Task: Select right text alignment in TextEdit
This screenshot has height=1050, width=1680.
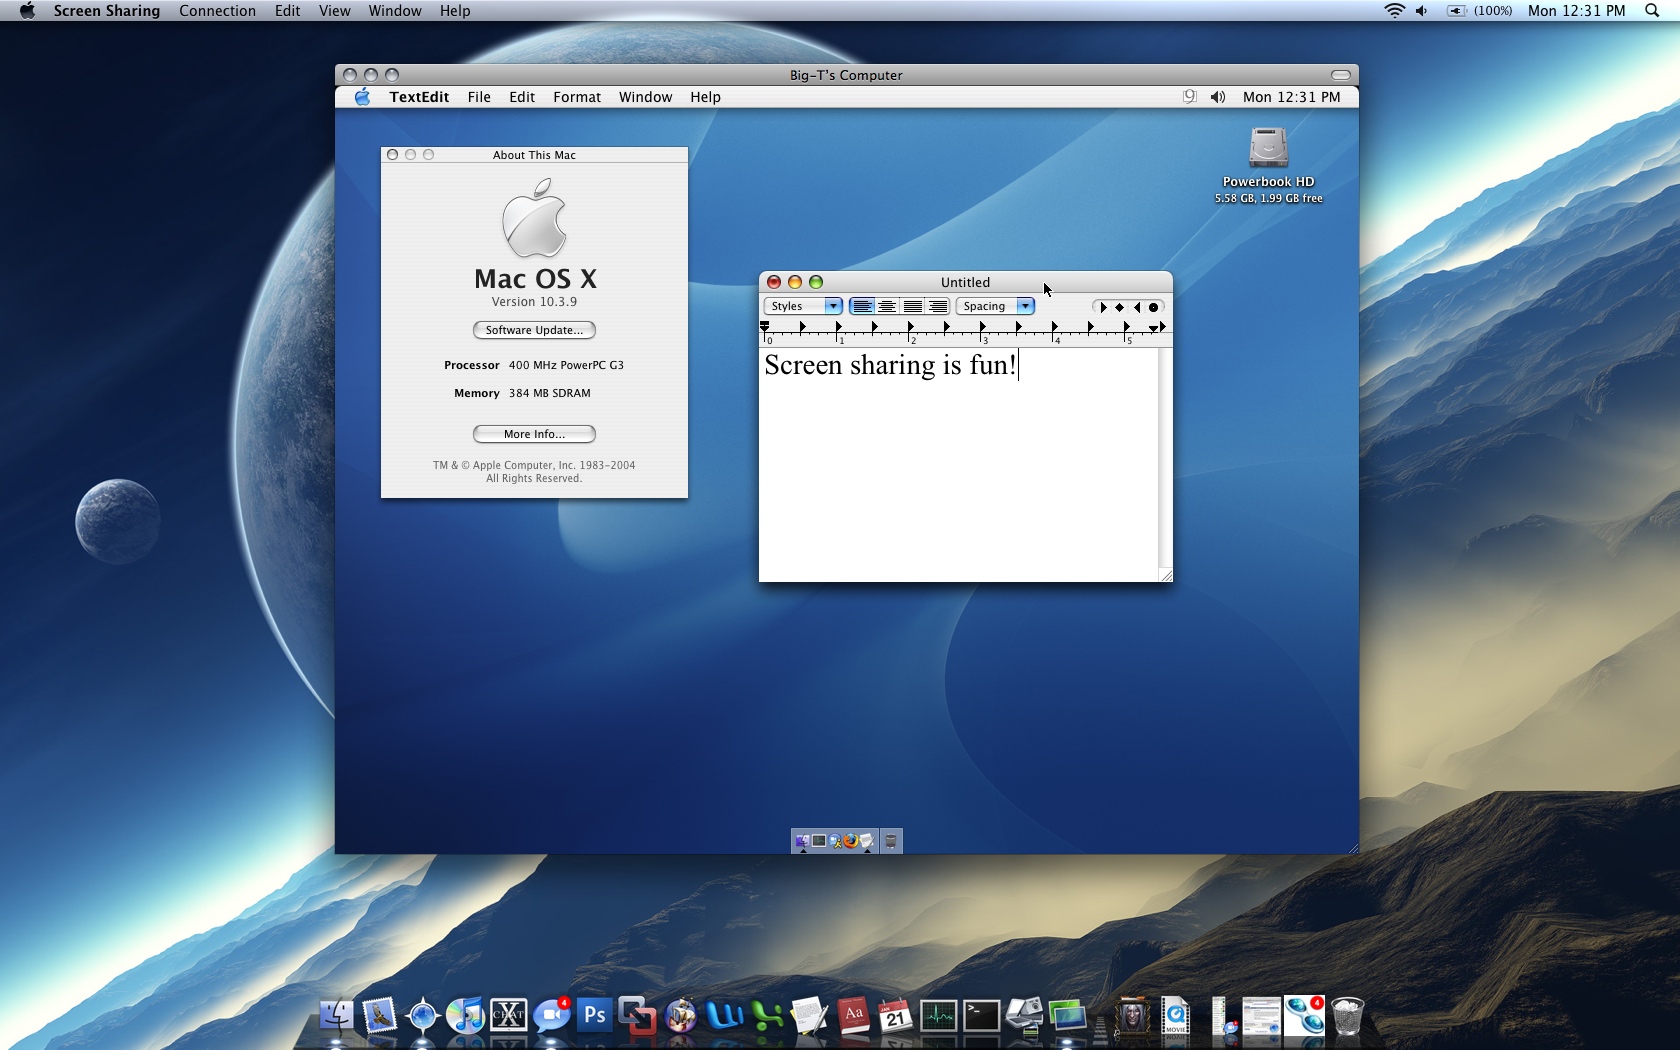Action: (937, 307)
